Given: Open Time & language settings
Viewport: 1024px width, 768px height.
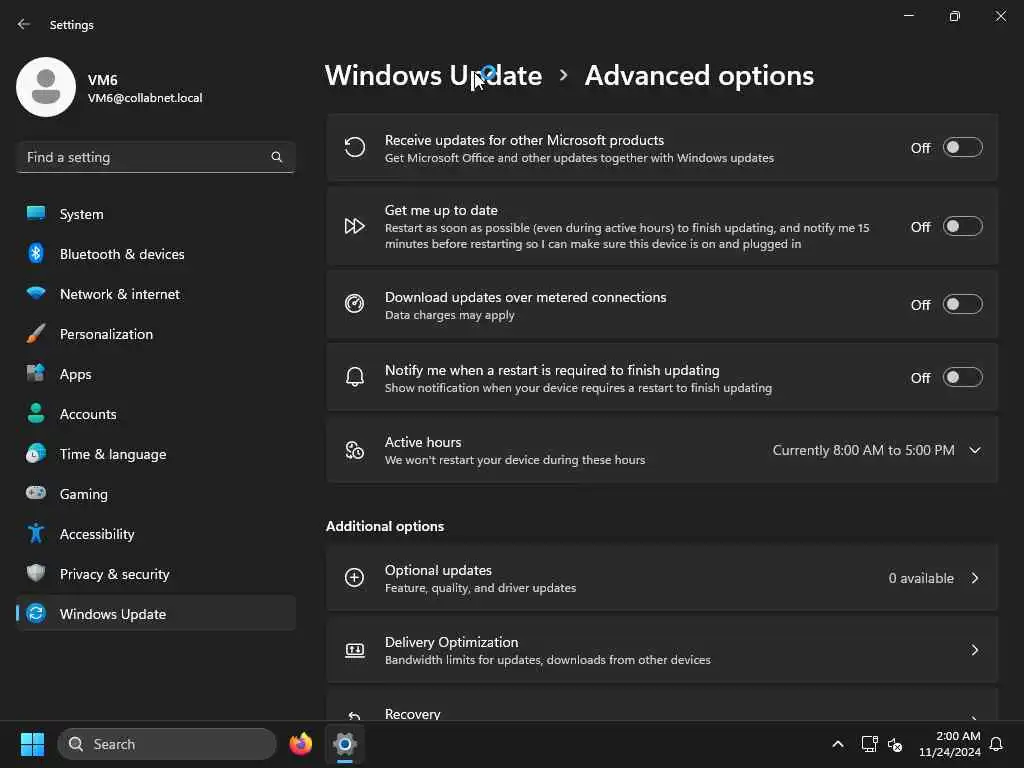Looking at the screenshot, I should click(155, 454).
